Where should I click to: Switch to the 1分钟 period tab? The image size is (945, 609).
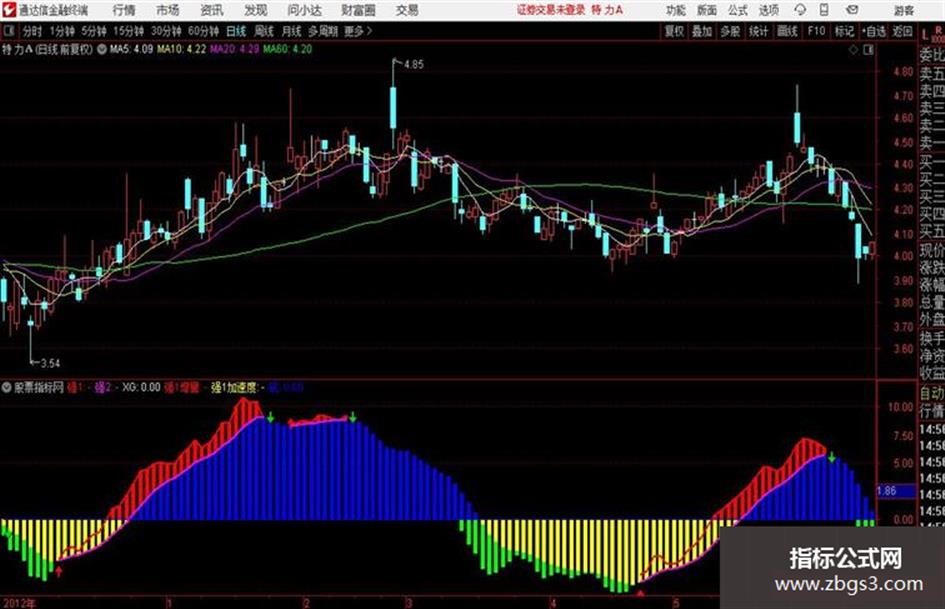click(x=61, y=31)
